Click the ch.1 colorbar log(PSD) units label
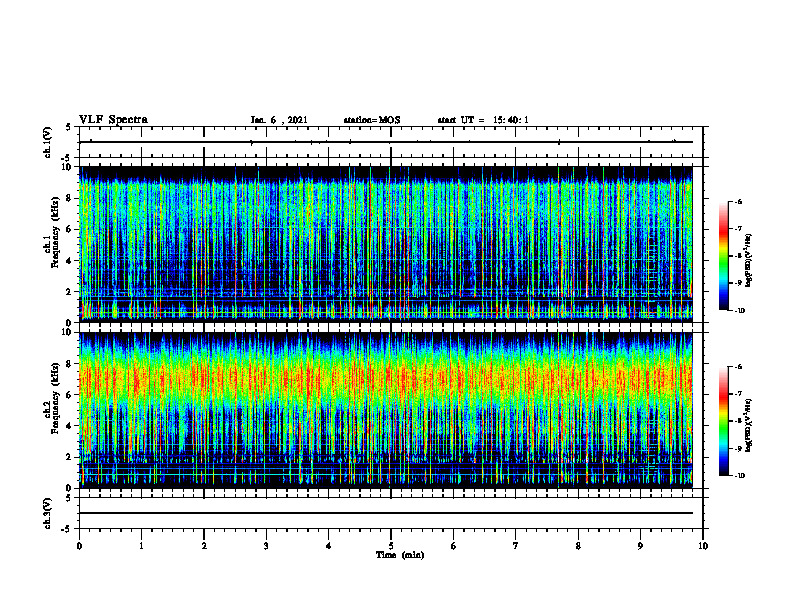 tap(749, 261)
